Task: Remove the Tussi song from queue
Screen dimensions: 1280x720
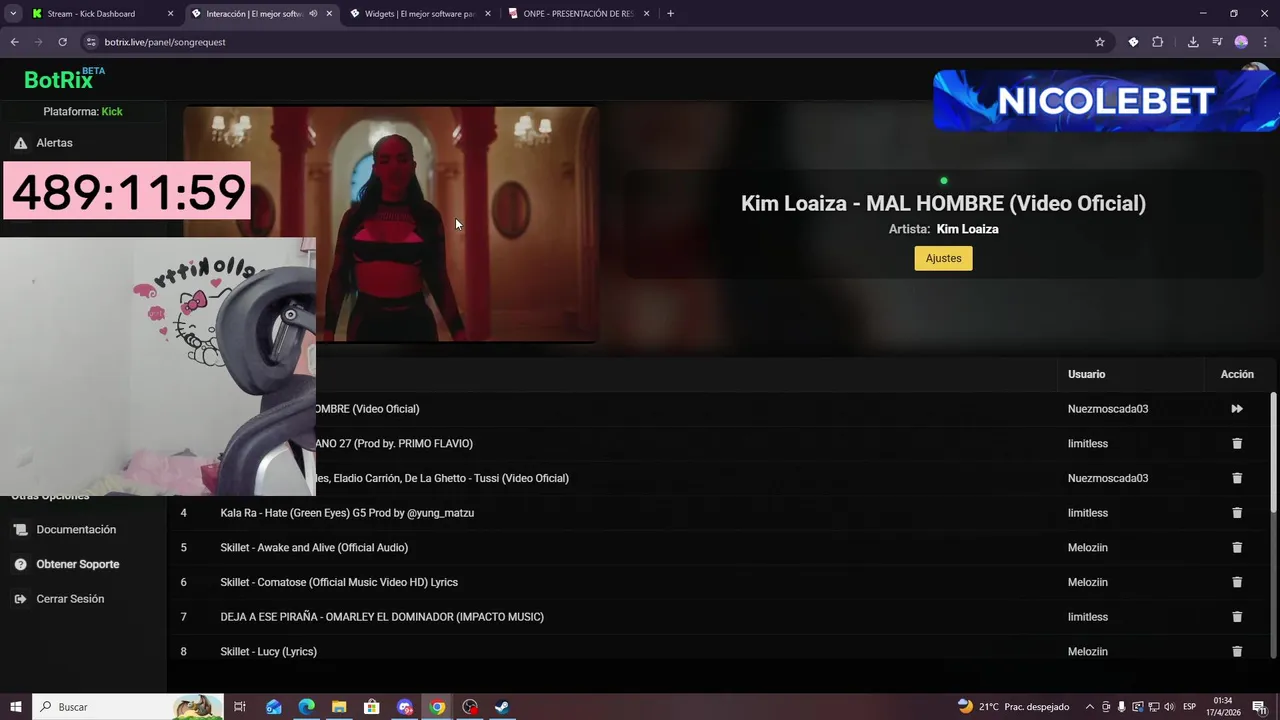Action: 1237,478
